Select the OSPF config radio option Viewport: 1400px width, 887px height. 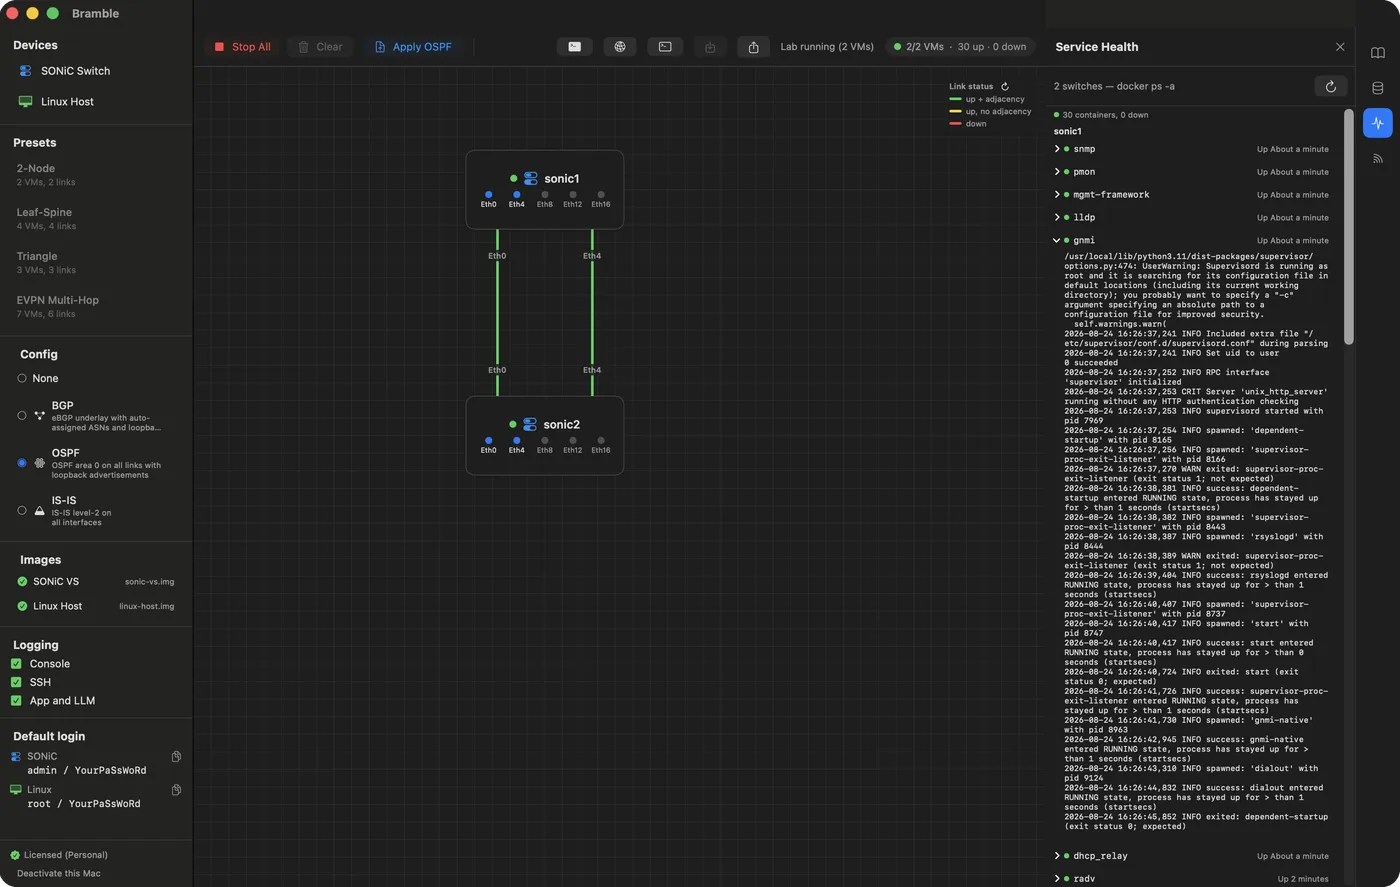point(22,463)
